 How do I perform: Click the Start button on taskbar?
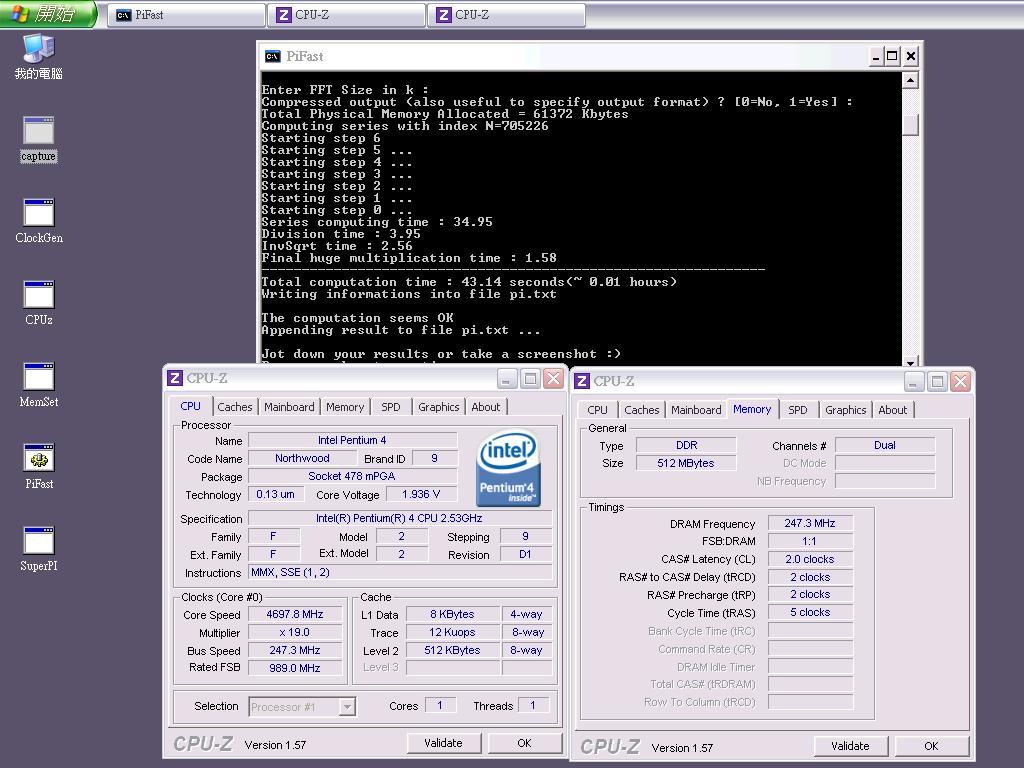point(48,14)
